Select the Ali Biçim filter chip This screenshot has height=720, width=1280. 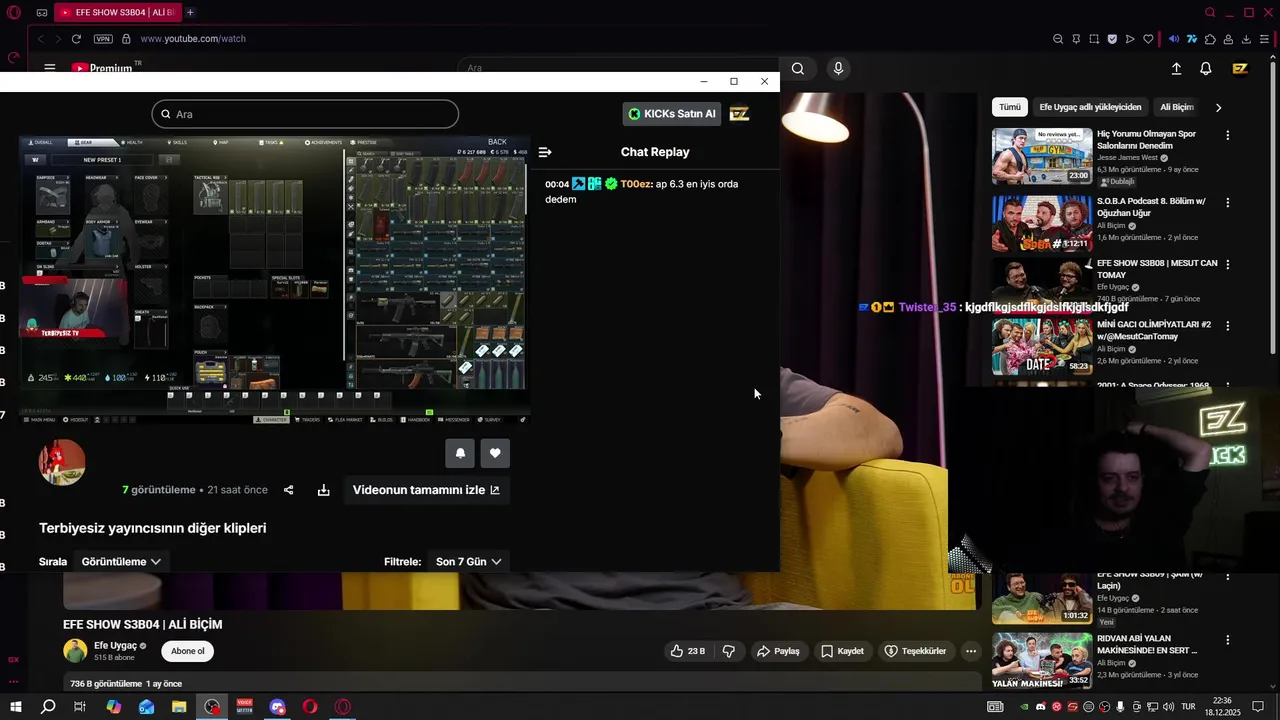[1177, 107]
